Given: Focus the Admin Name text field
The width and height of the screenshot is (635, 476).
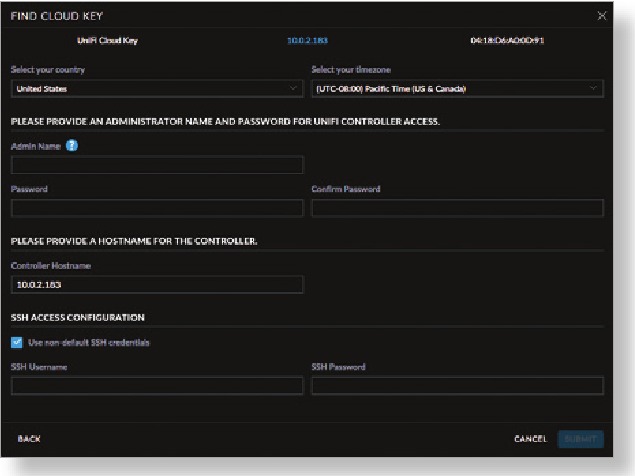Looking at the screenshot, I should click(157, 165).
